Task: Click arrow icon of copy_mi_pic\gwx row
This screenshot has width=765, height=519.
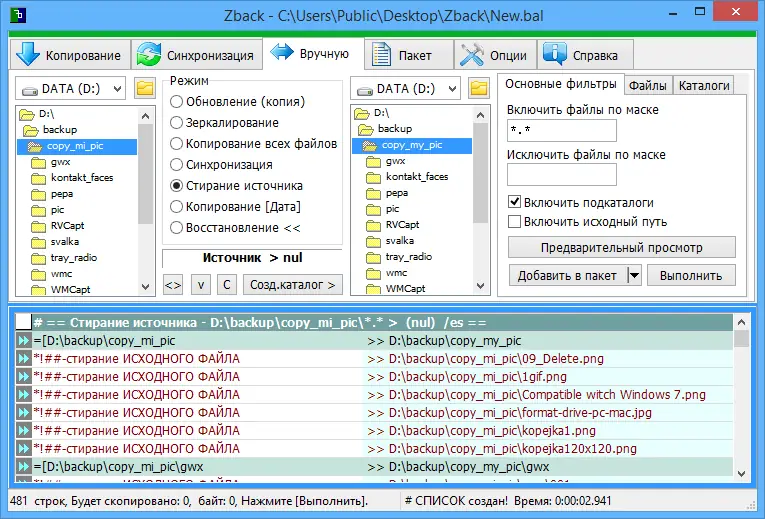Action: pos(23,467)
